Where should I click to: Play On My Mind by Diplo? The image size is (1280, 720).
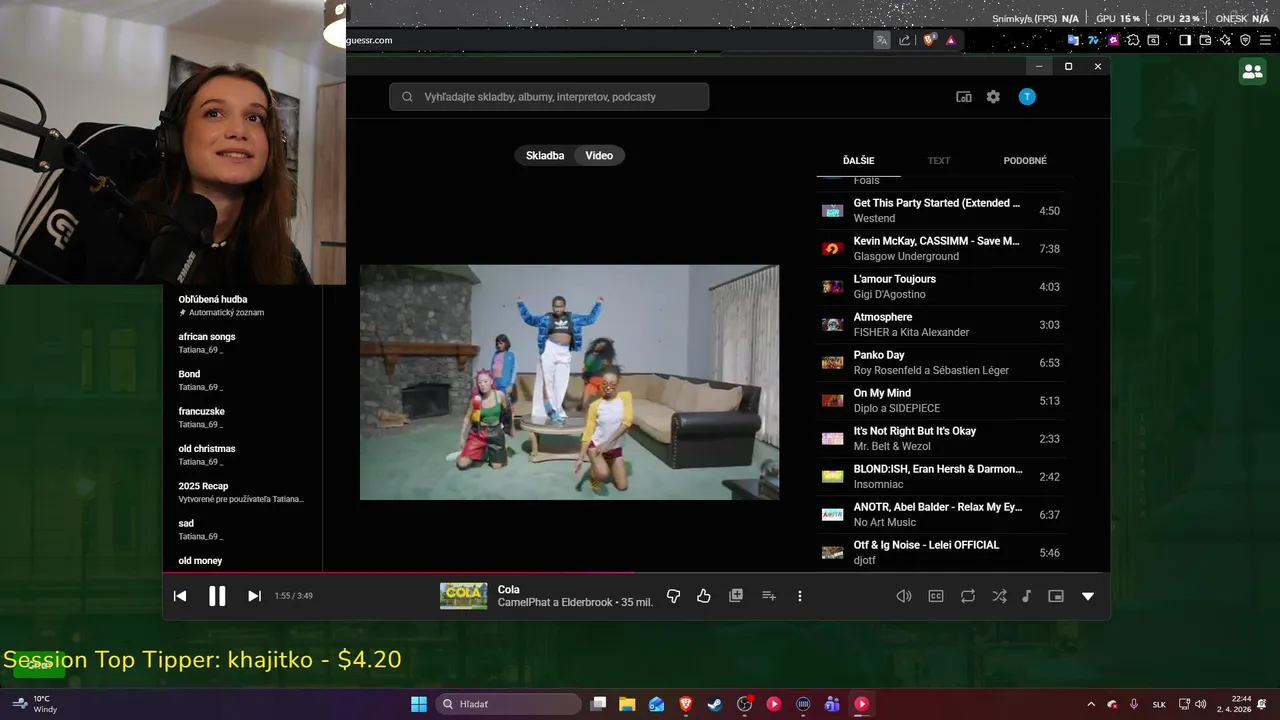941,401
